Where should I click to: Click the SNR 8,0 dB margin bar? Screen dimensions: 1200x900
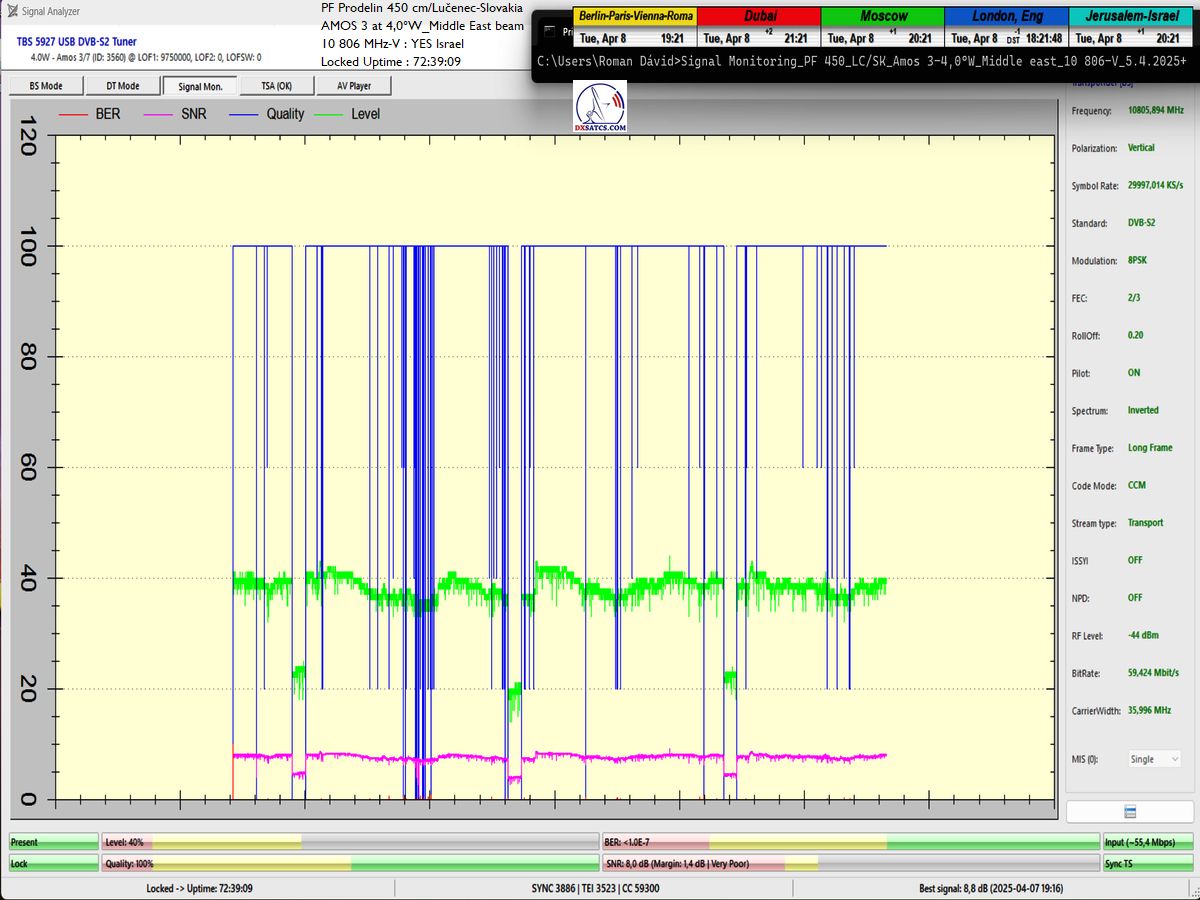[x=850, y=863]
